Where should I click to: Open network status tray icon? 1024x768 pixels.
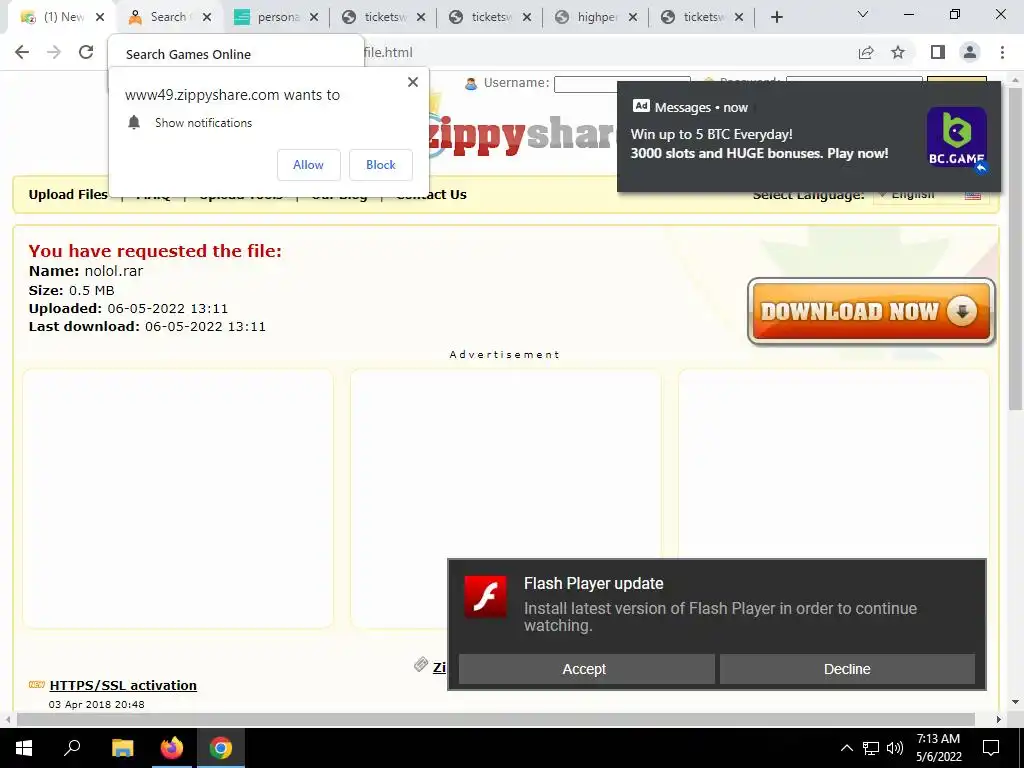pyautogui.click(x=871, y=748)
